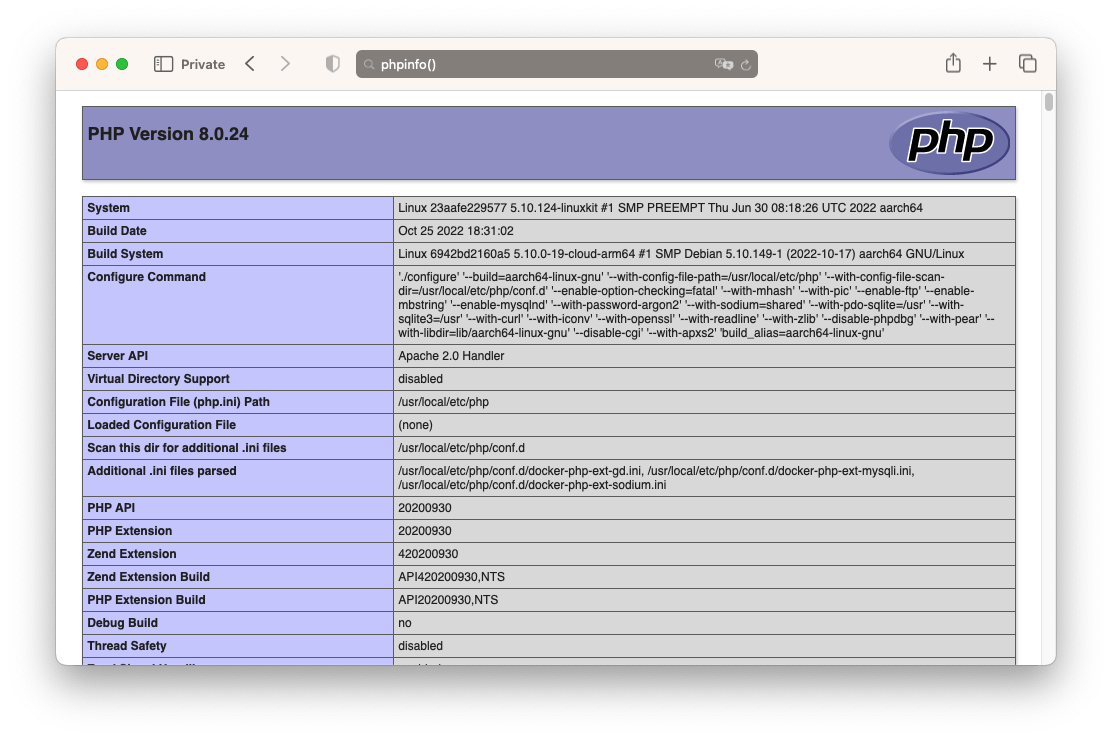Viewport: 1112px width, 739px height.
Task: Click the Apache 2.0 Handler value
Action: [451, 356]
